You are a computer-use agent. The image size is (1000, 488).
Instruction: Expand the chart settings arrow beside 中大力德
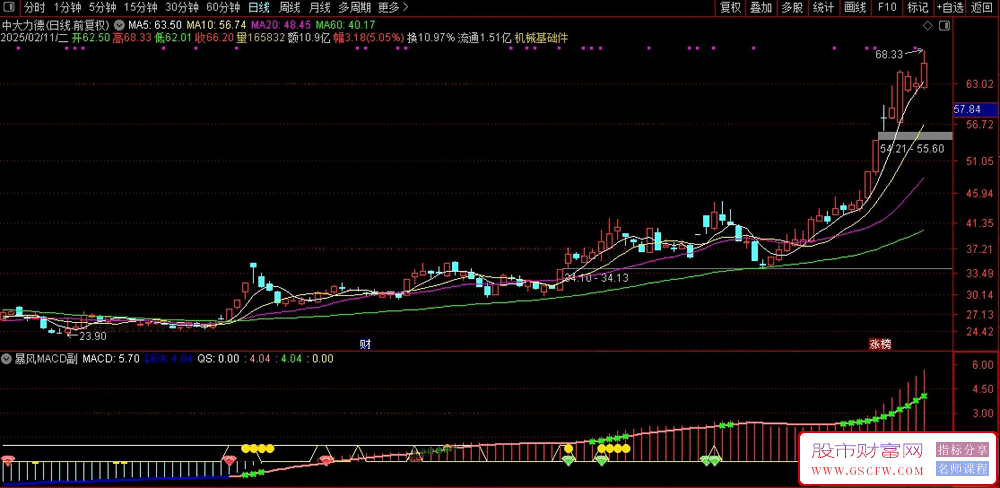click(120, 26)
